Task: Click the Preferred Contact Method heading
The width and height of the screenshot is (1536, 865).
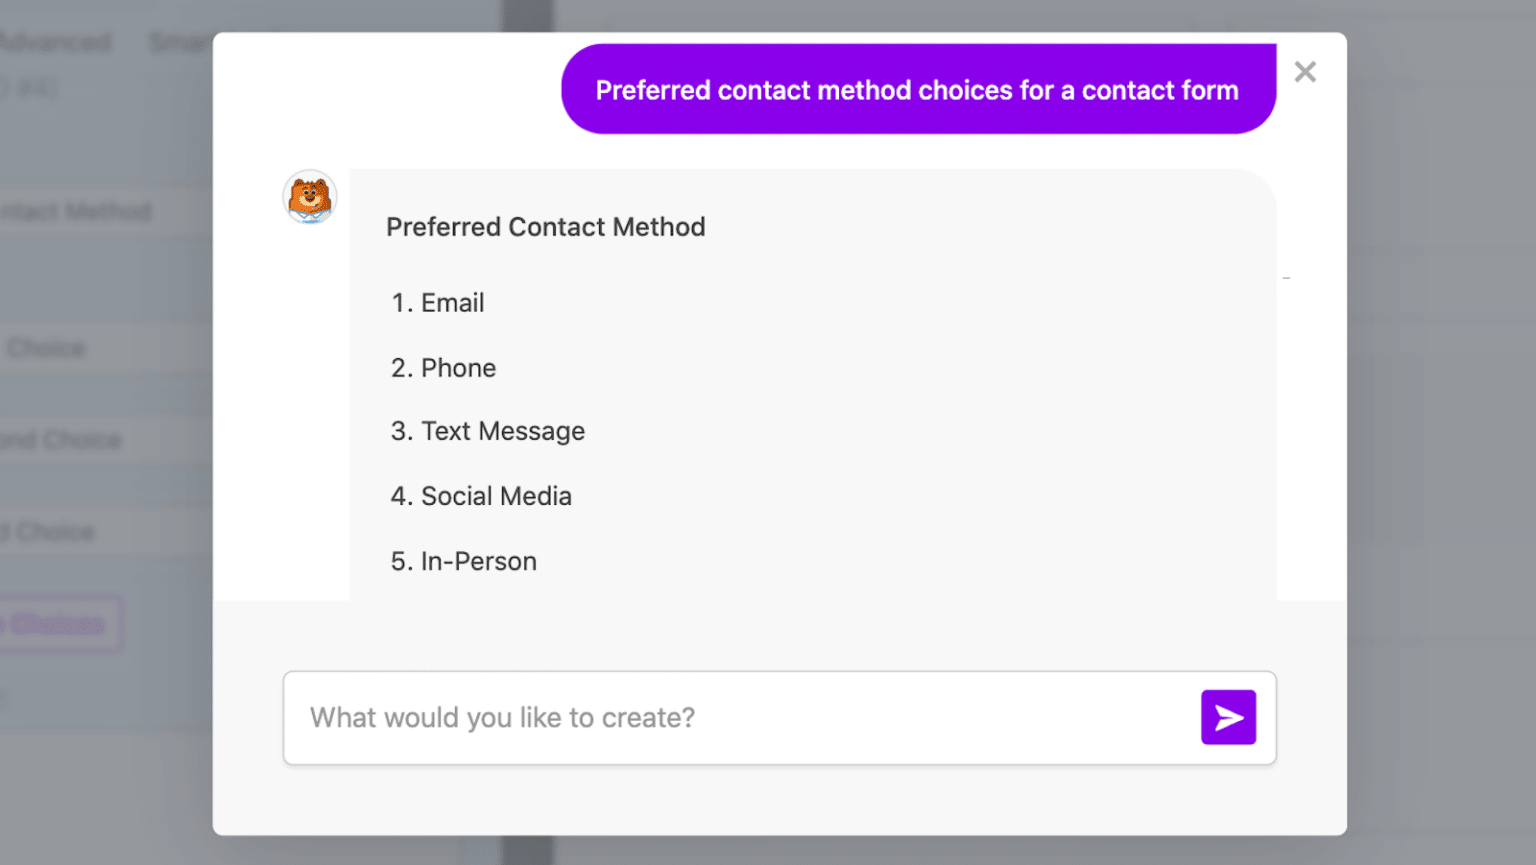Action: [545, 227]
